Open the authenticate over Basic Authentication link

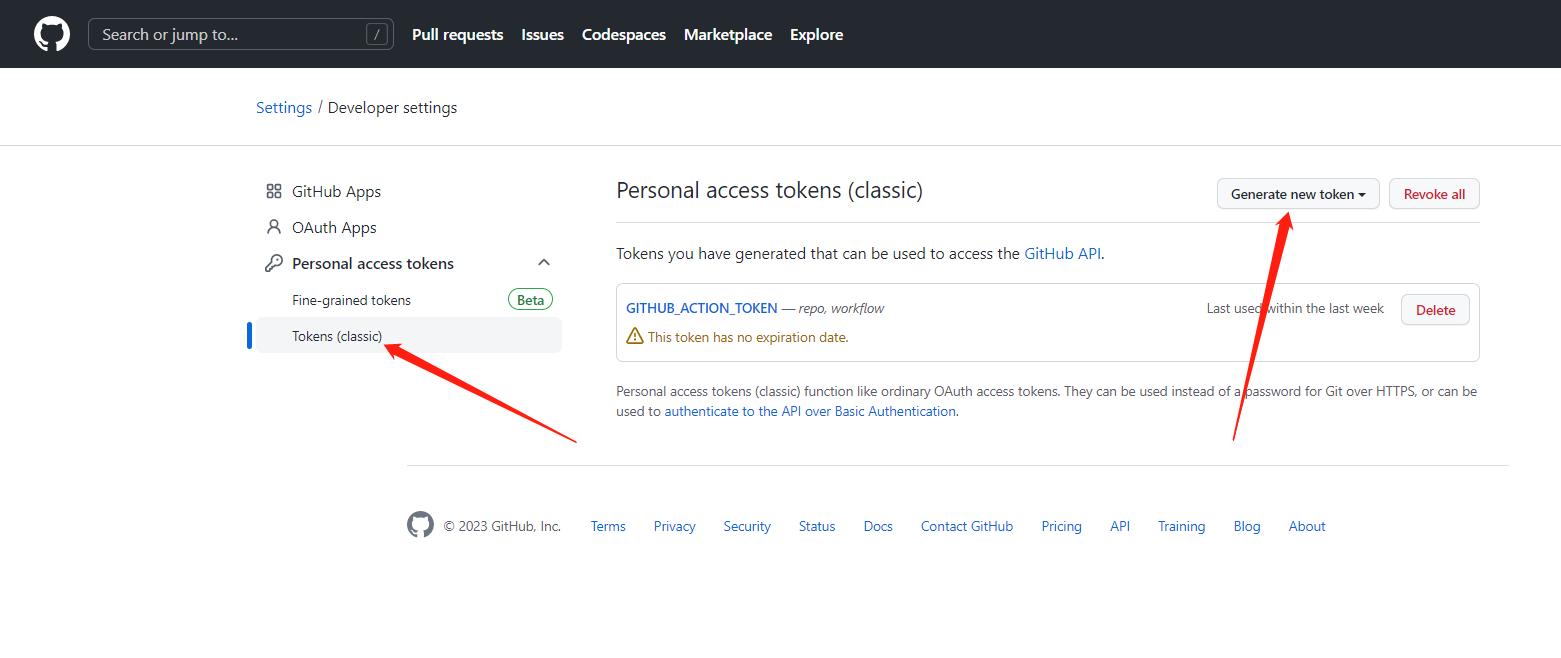[810, 411]
